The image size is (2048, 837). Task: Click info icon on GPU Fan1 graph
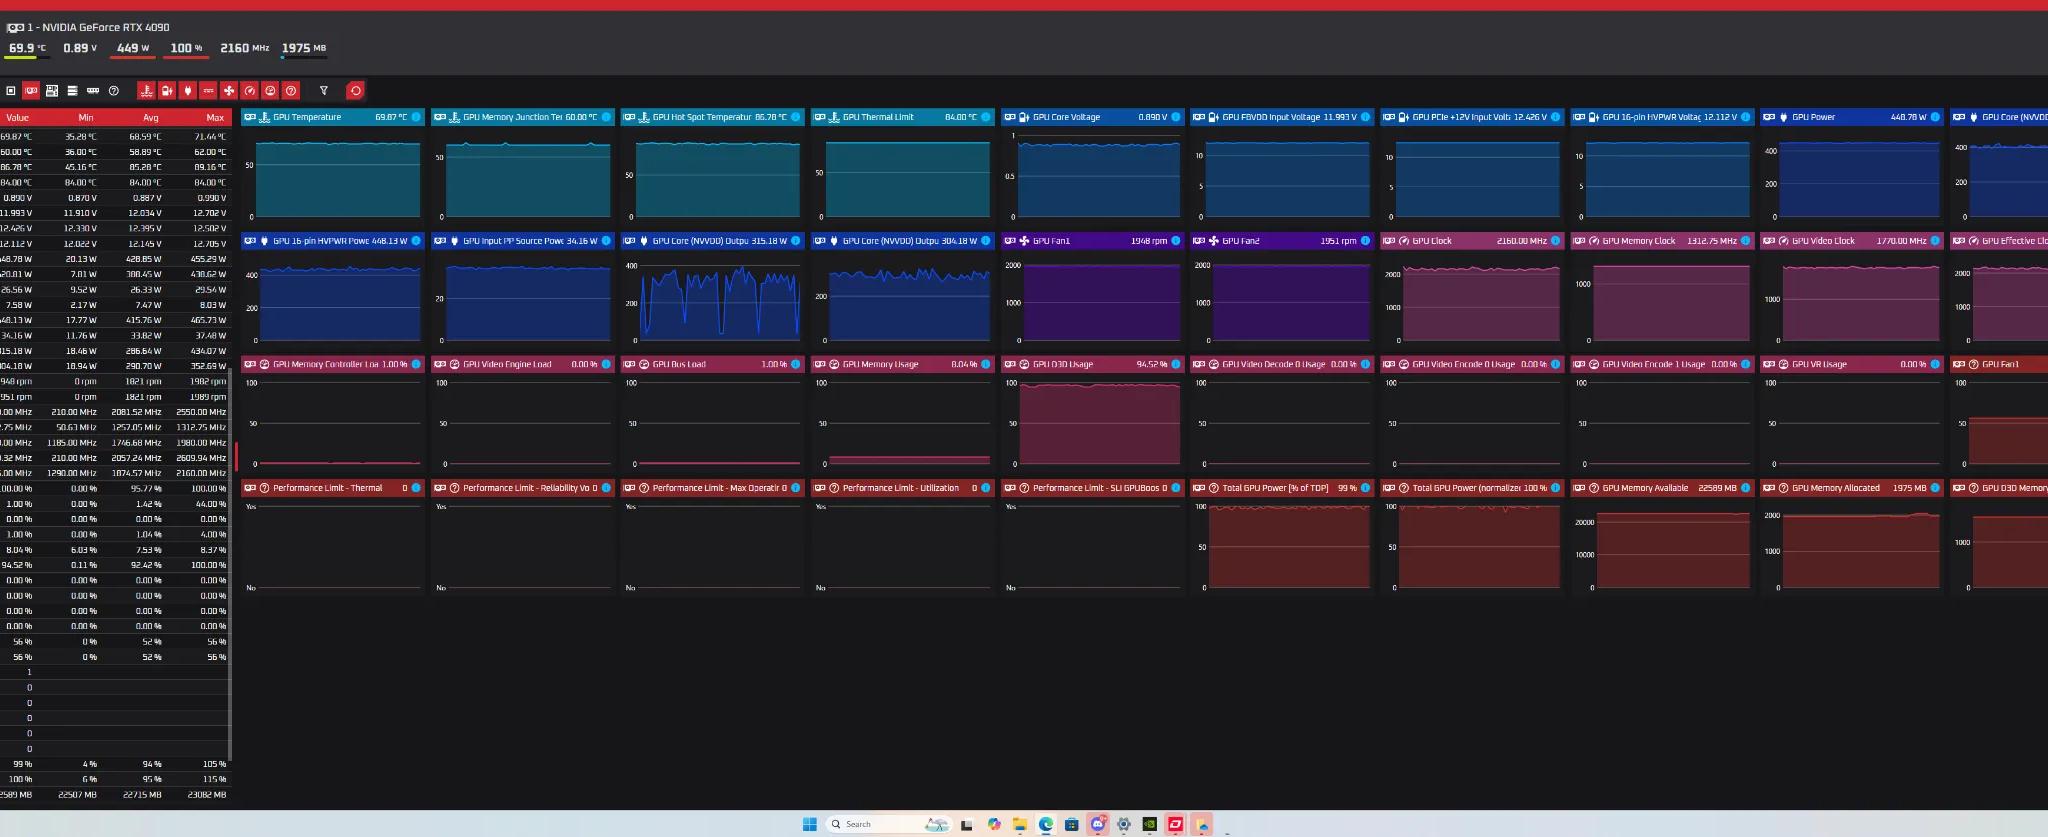click(x=1176, y=241)
